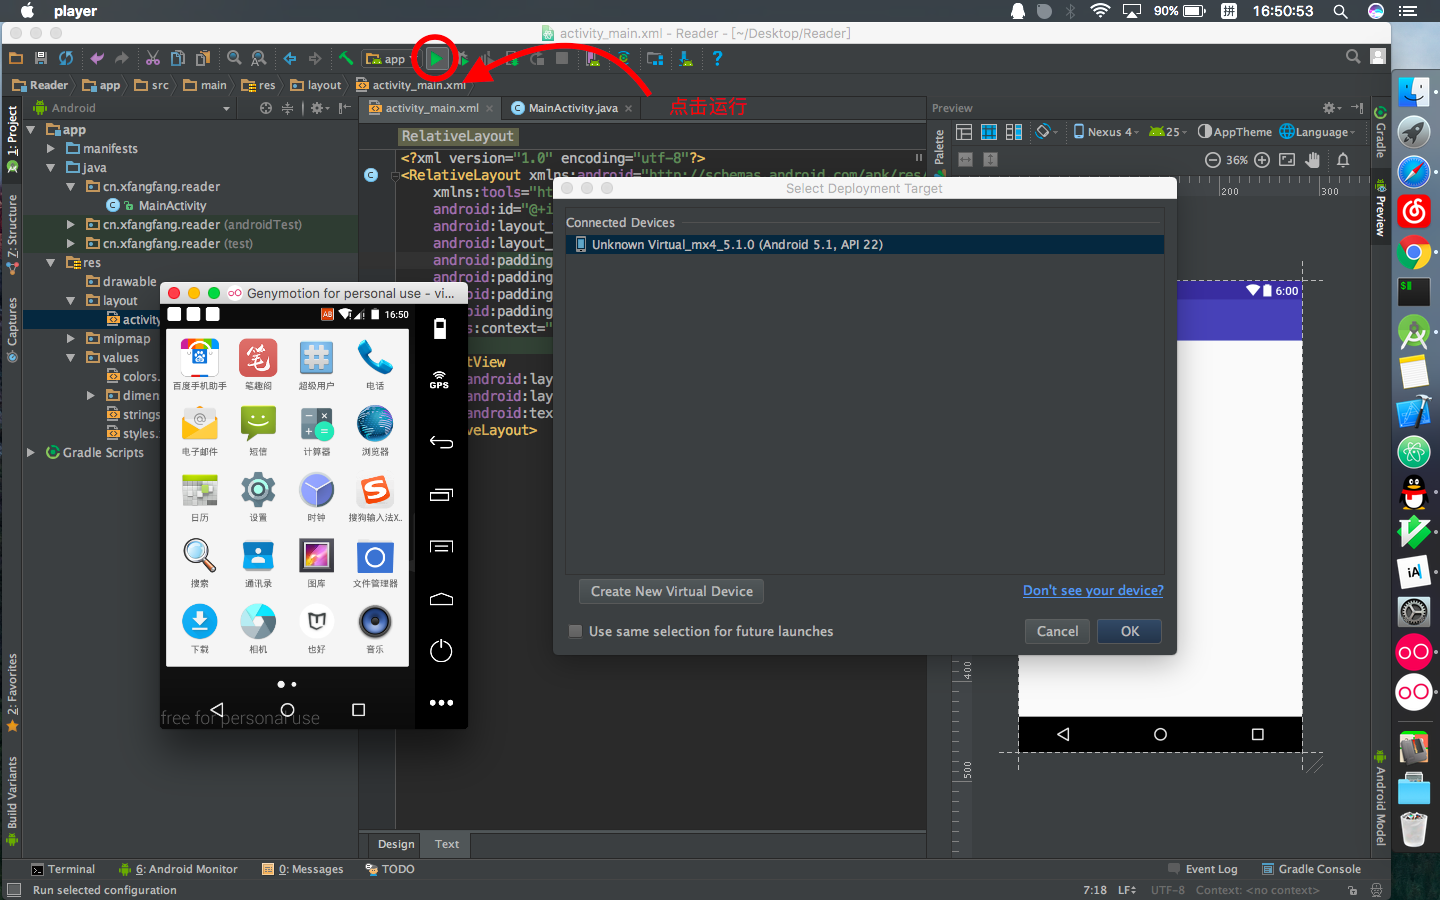Open the AVD Manager toolbar icon

pyautogui.click(x=593, y=58)
